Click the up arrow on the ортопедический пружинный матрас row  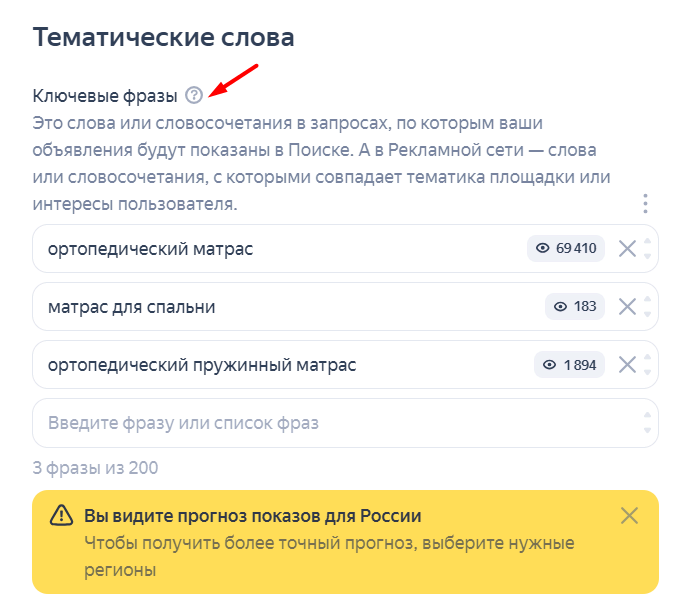(647, 357)
